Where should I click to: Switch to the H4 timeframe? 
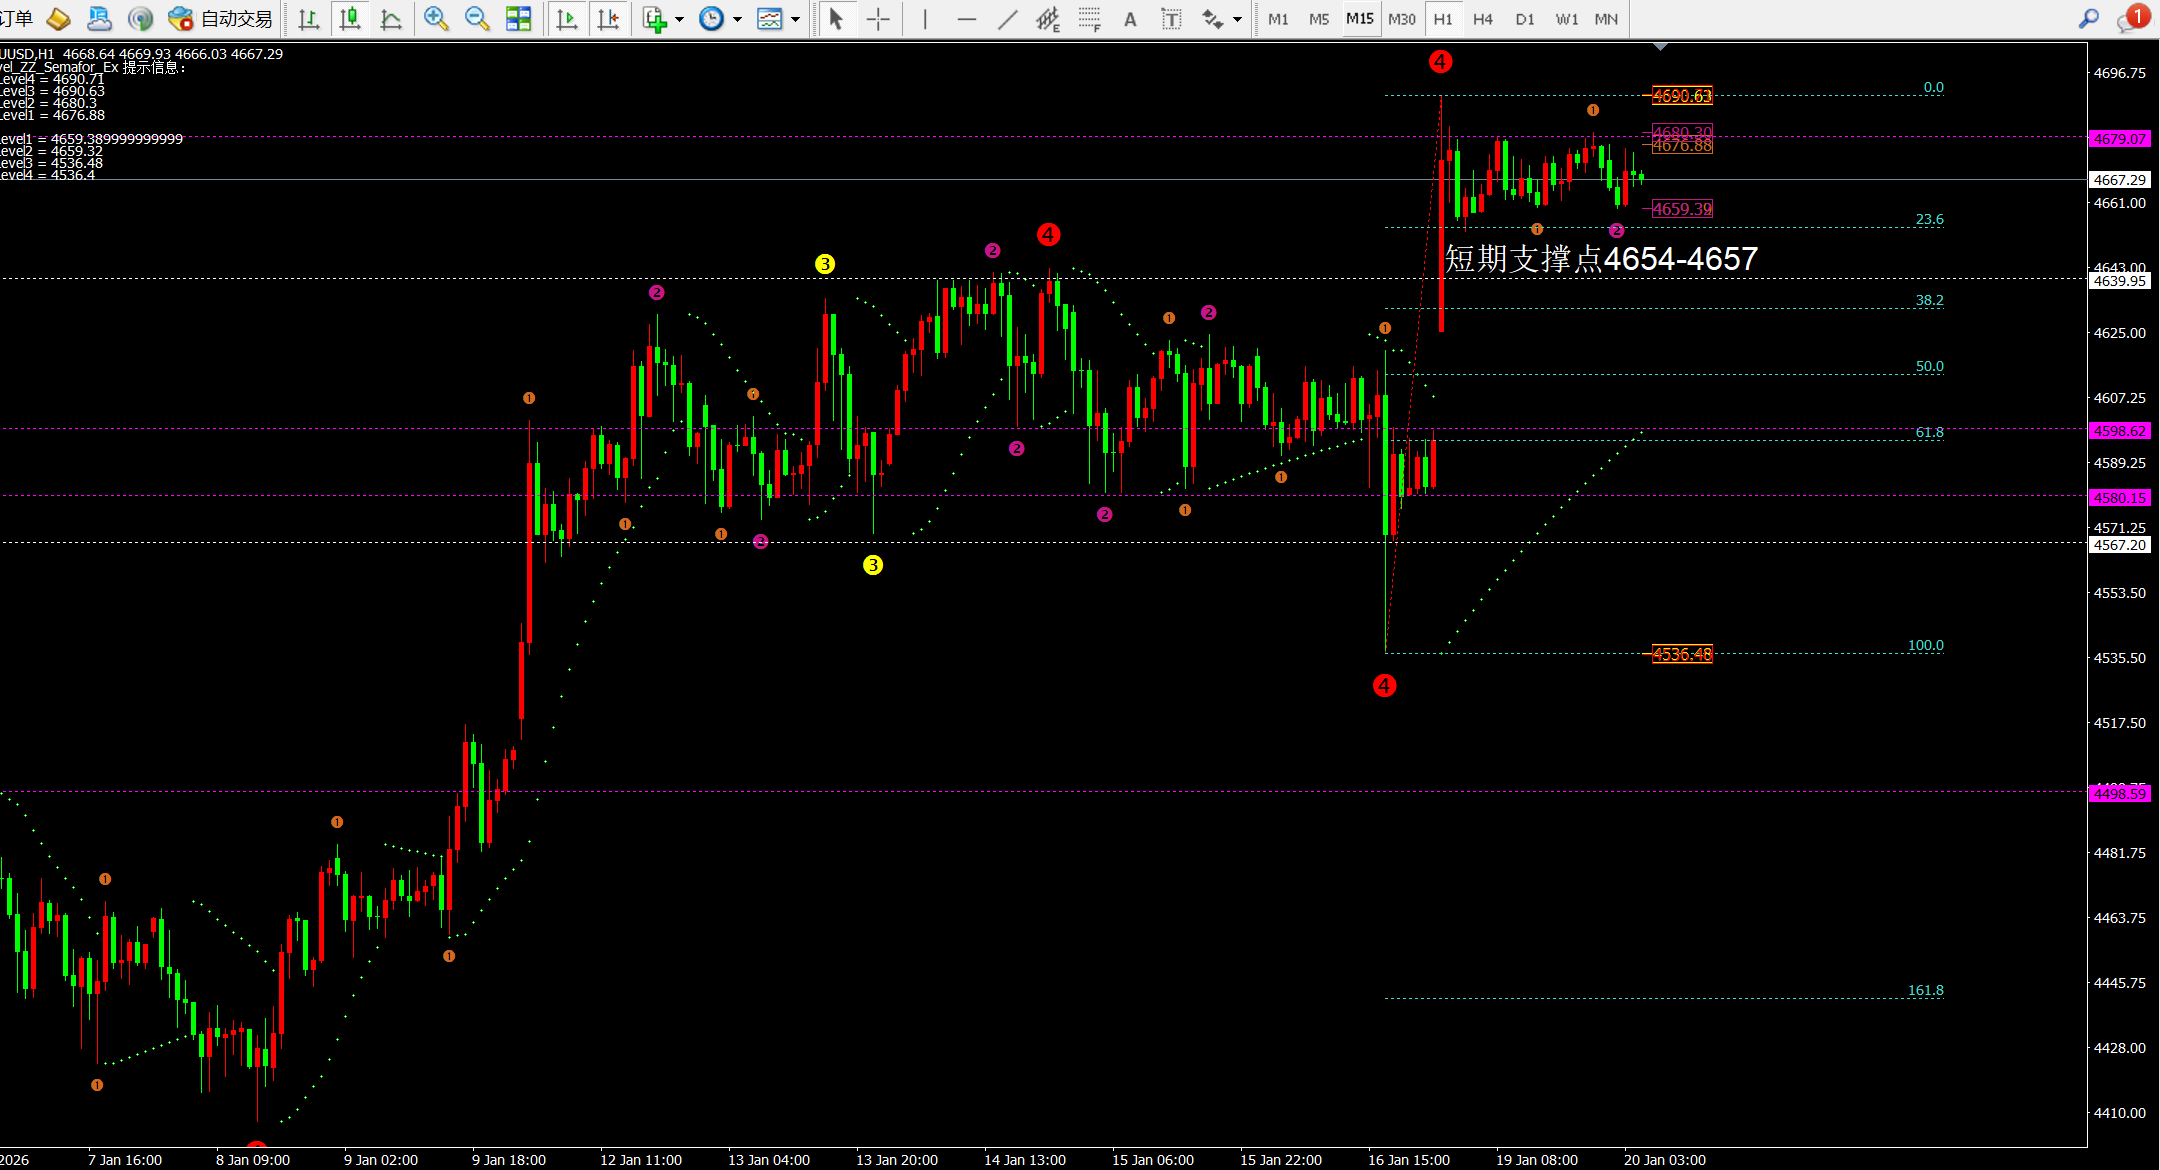click(1483, 19)
